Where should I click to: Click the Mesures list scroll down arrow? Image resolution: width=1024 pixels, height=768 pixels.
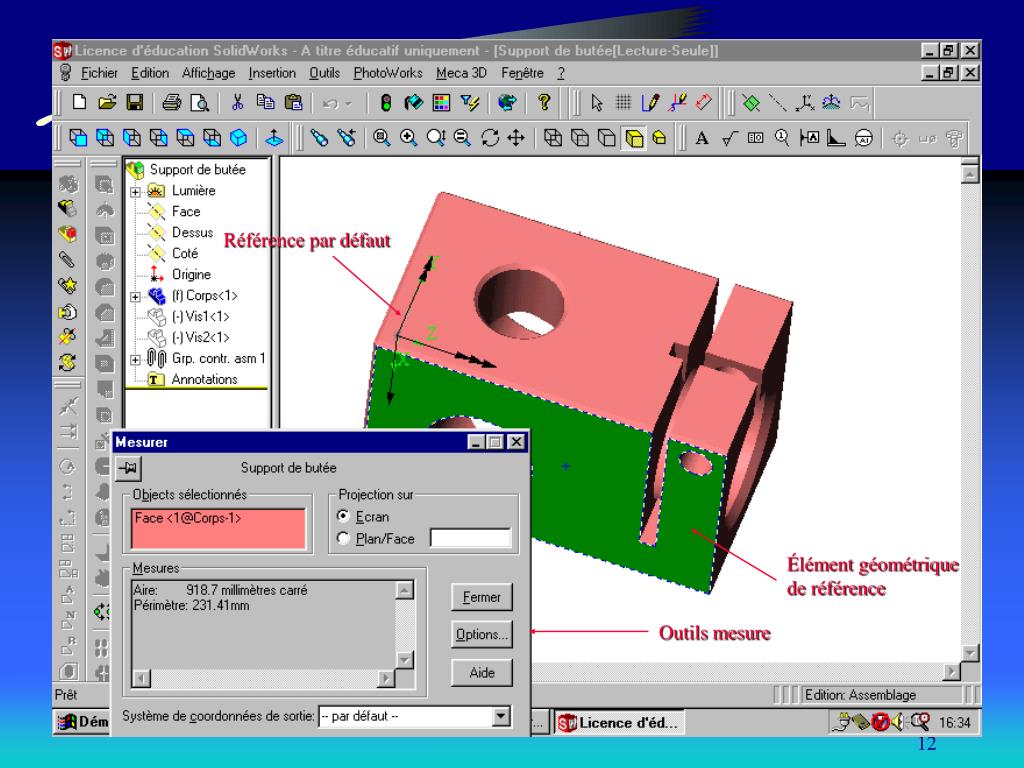[x=405, y=659]
